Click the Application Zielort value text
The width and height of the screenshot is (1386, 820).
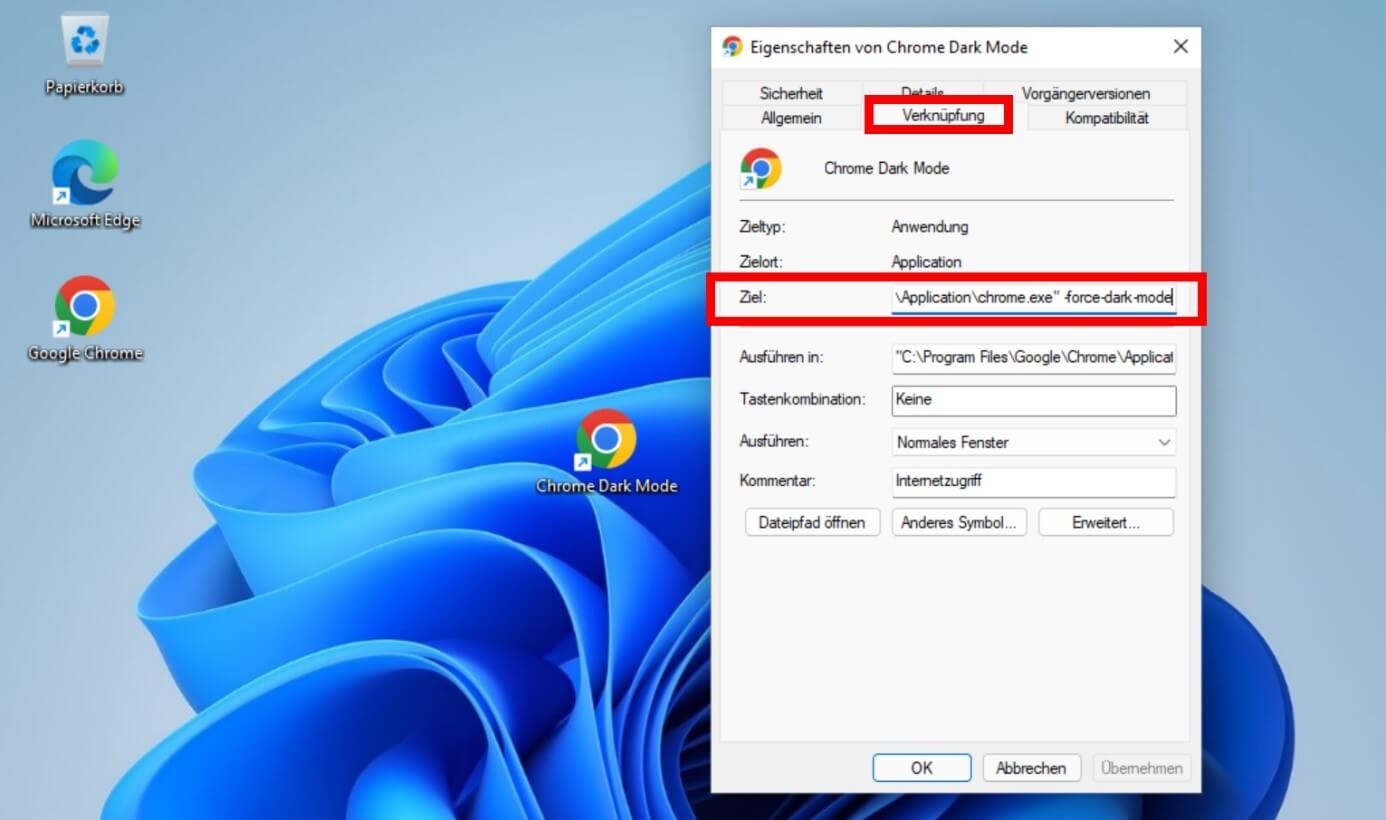(926, 262)
